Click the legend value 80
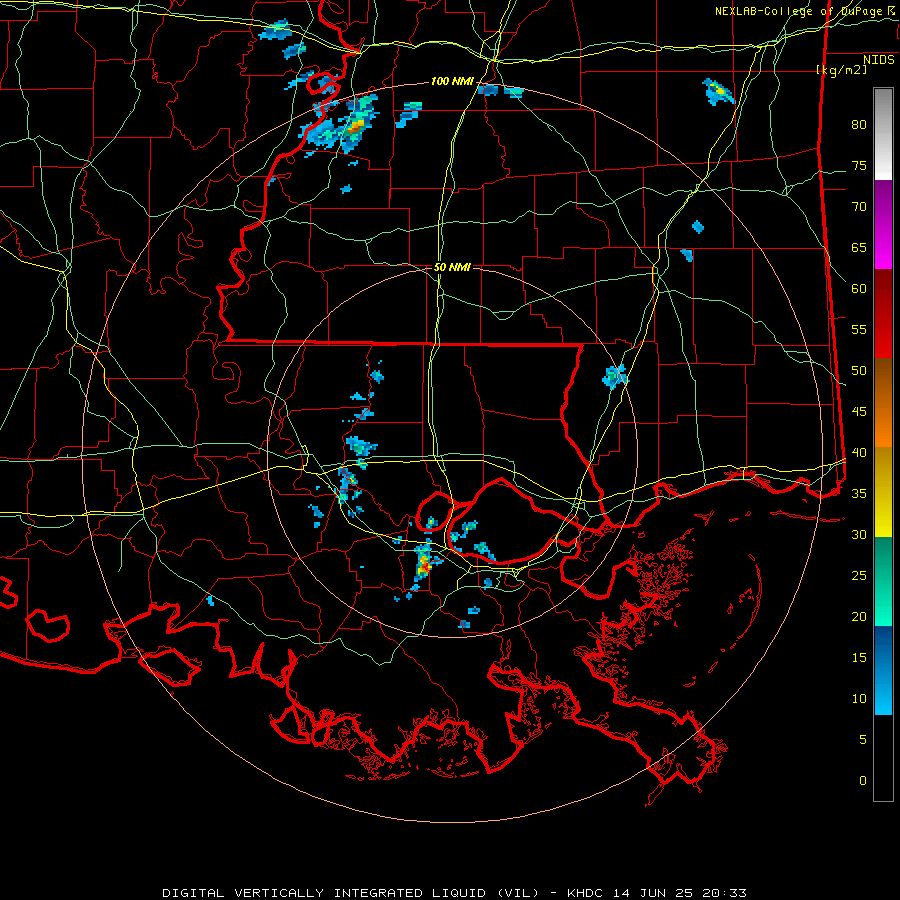Screen dimensions: 900x900 click(x=859, y=125)
